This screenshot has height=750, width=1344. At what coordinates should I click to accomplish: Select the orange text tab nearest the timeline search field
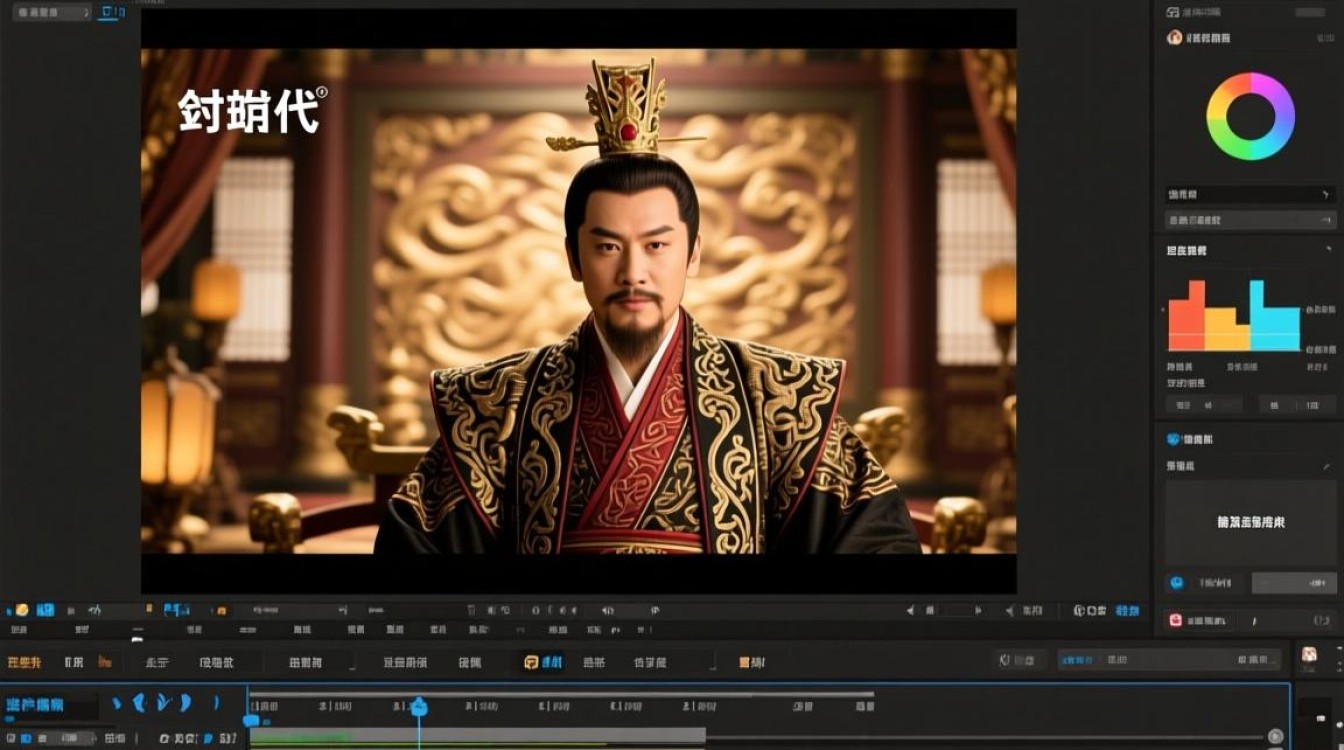pos(752,661)
